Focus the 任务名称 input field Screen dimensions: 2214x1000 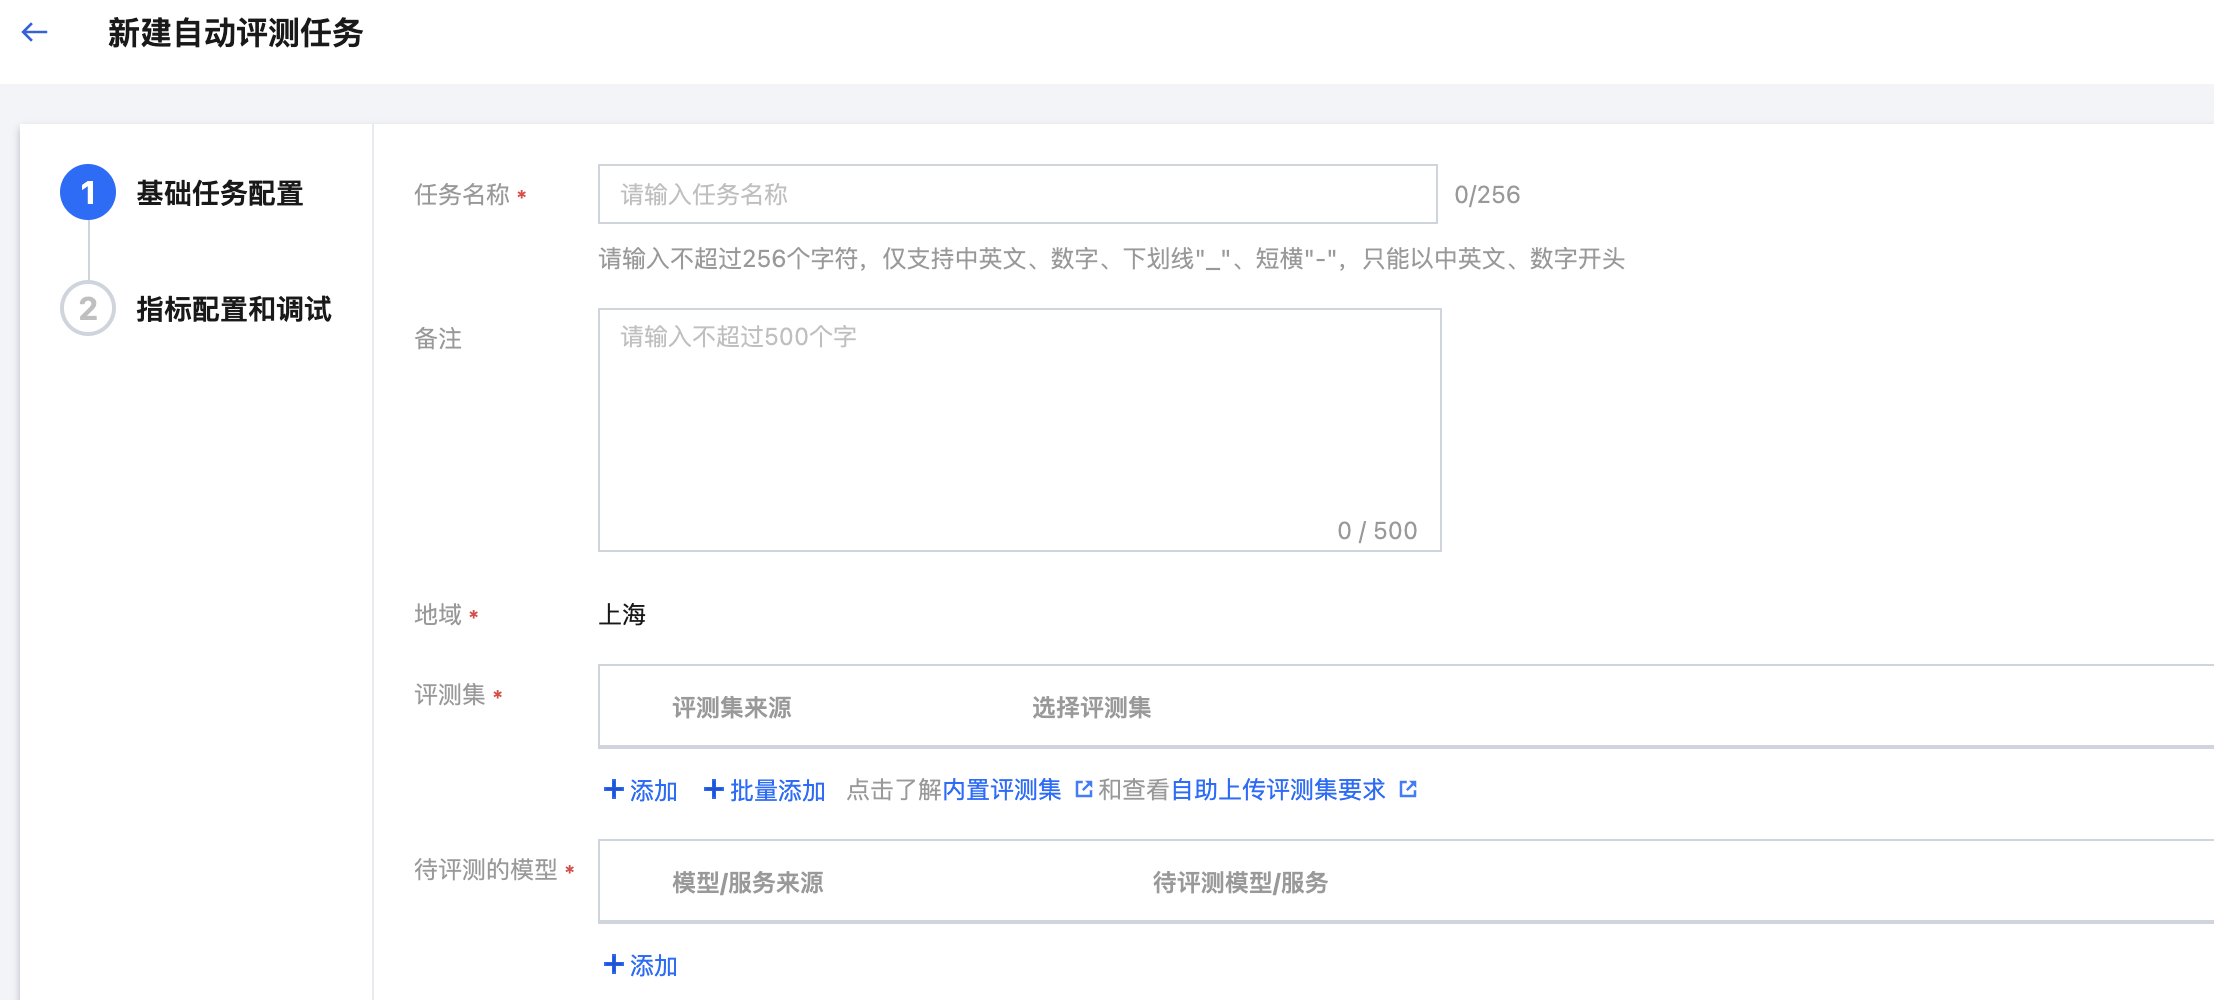[1017, 194]
